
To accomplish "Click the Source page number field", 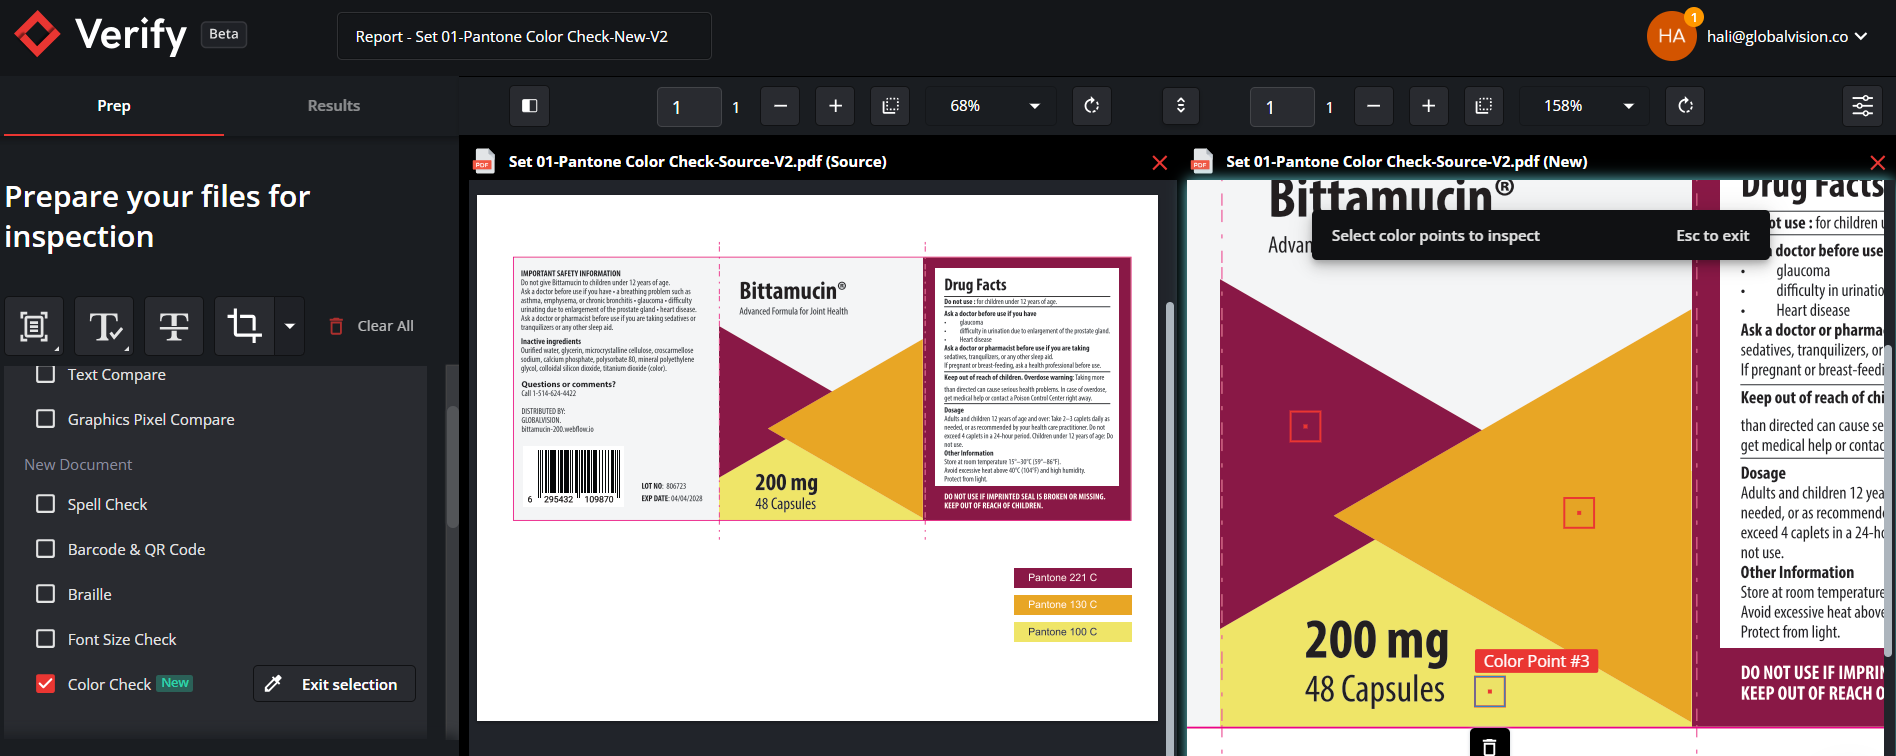I will click(x=689, y=107).
